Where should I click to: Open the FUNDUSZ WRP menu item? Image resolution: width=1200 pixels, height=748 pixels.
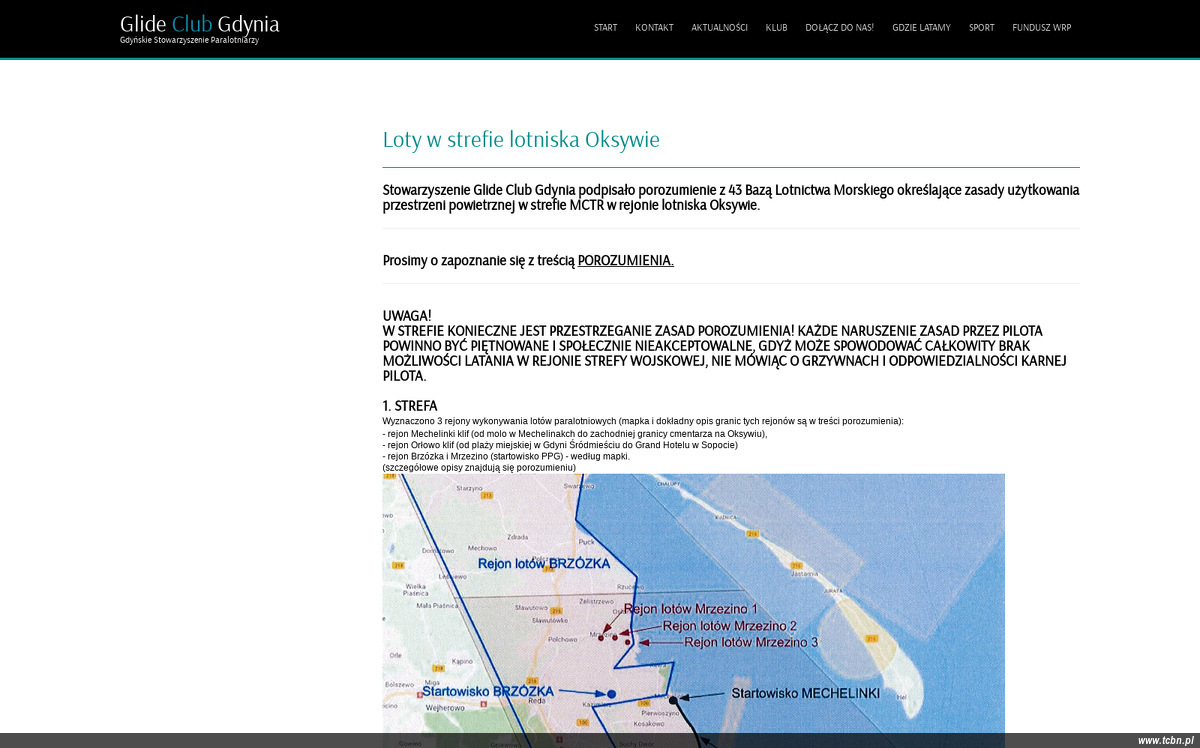1041,28
